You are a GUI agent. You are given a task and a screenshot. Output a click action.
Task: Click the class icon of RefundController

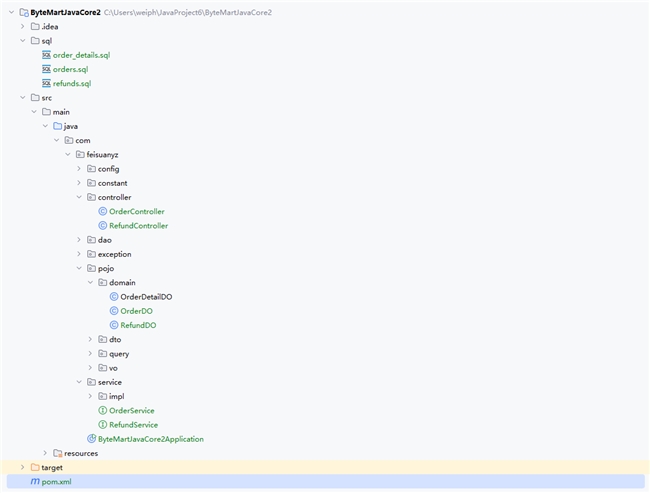click(103, 226)
